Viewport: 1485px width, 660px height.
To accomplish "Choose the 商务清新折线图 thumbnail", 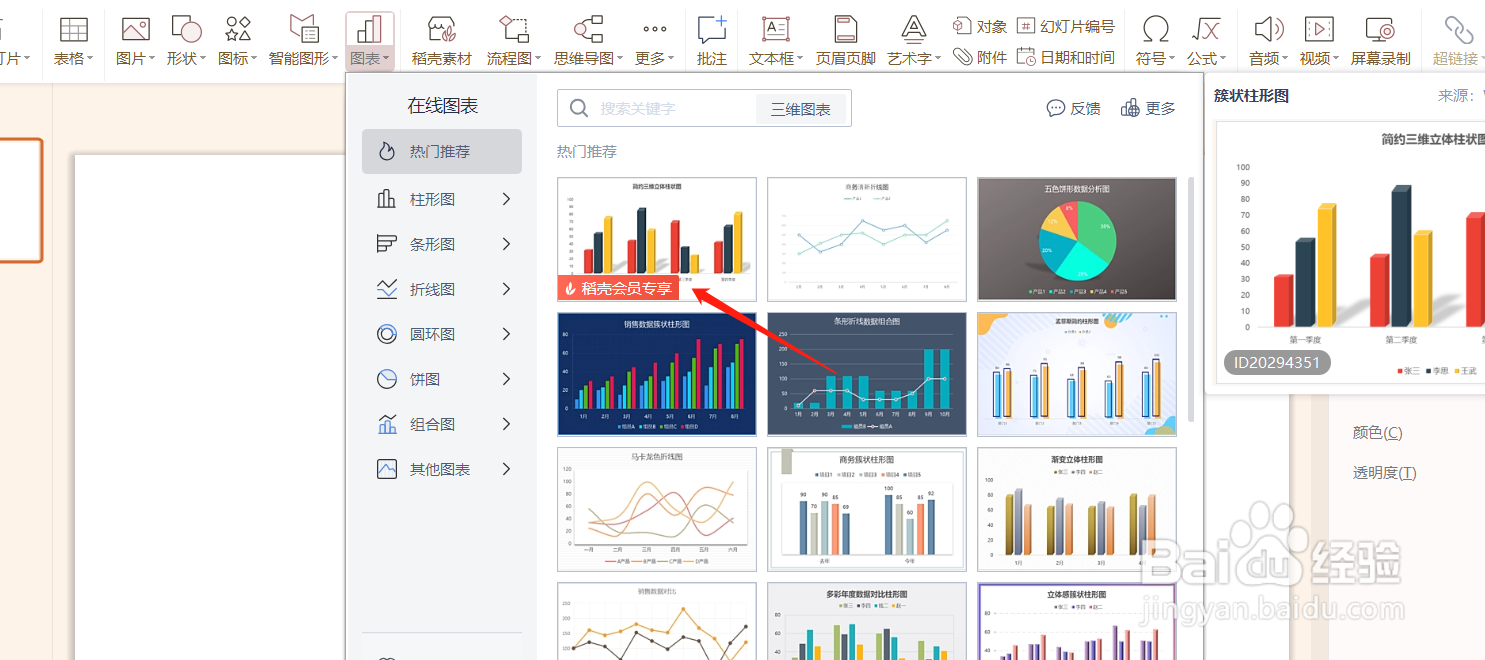I will click(867, 239).
